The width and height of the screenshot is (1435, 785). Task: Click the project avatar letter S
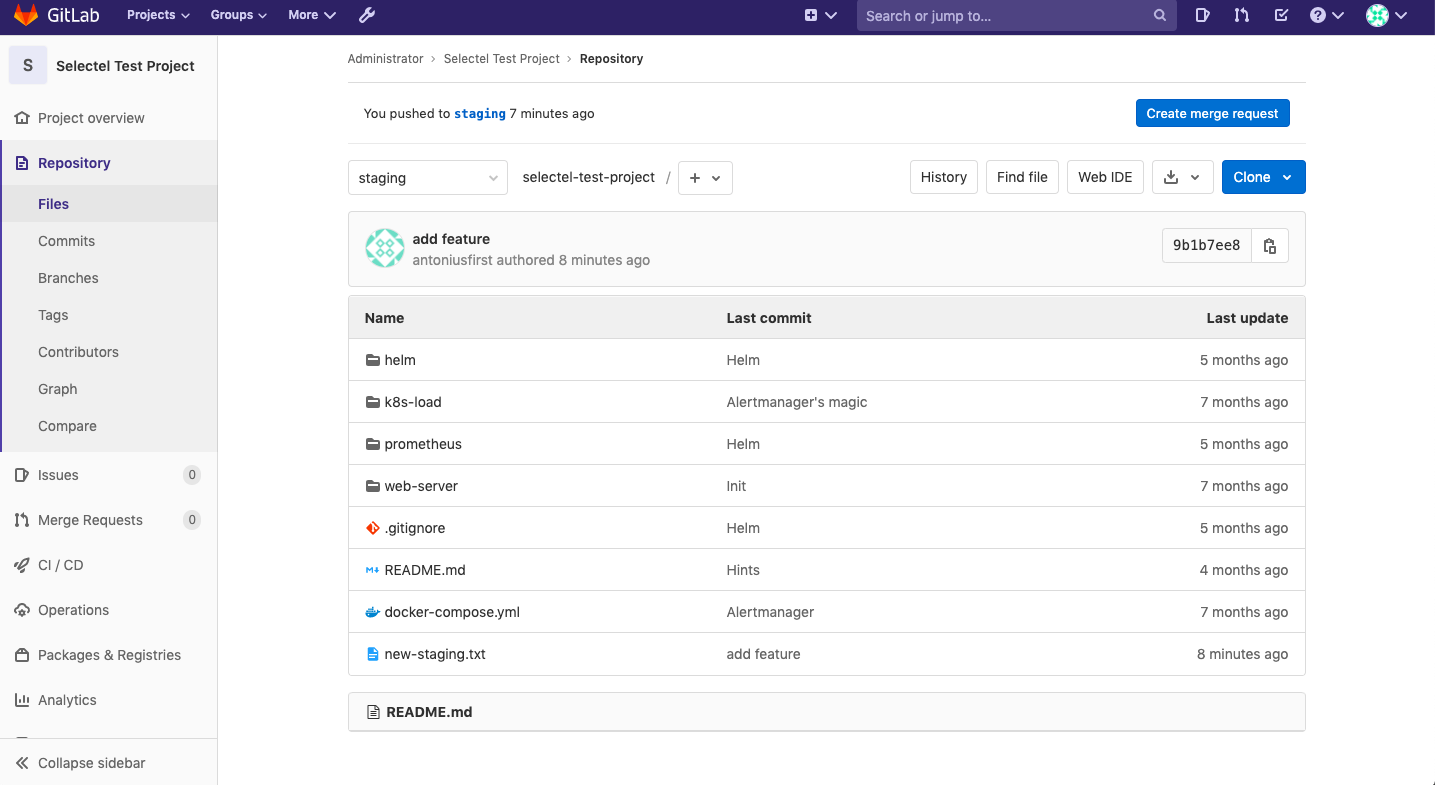(x=28, y=65)
